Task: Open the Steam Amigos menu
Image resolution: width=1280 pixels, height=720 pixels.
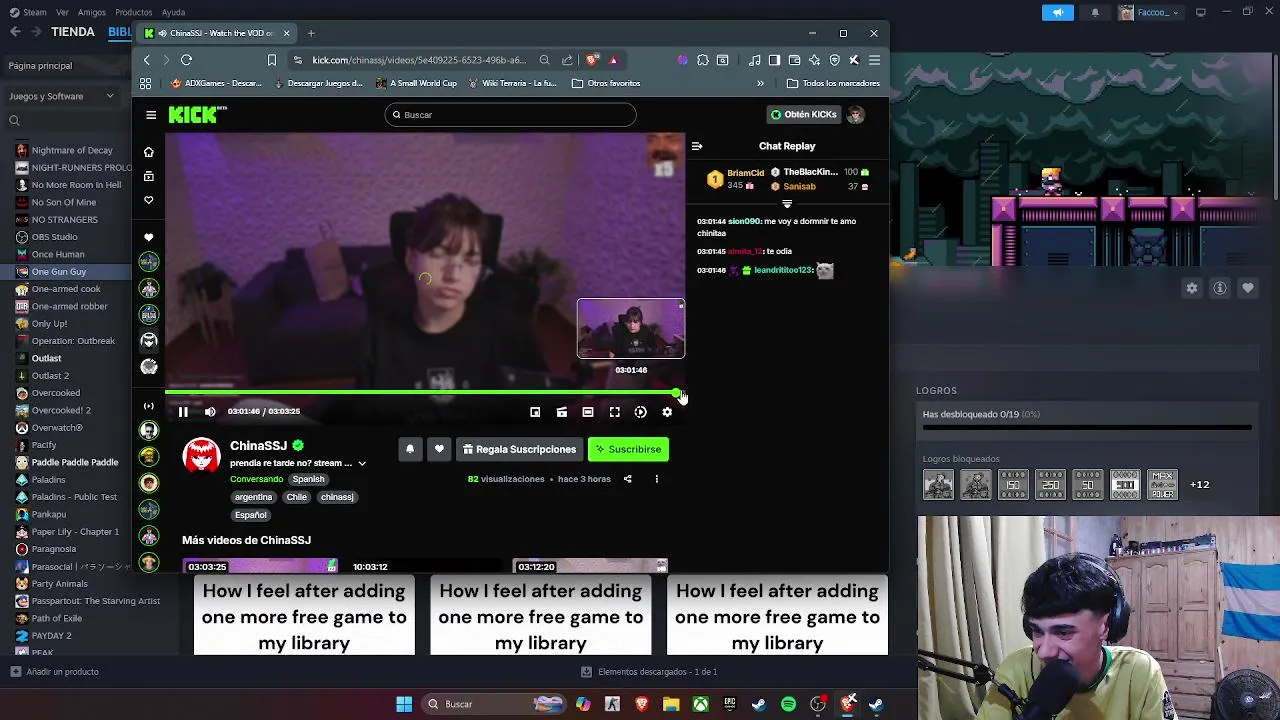Action: 92,12
